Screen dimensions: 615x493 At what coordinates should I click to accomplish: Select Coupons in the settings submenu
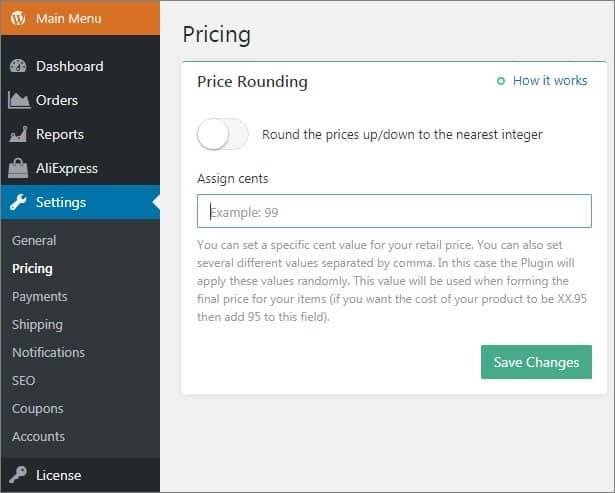coord(38,409)
